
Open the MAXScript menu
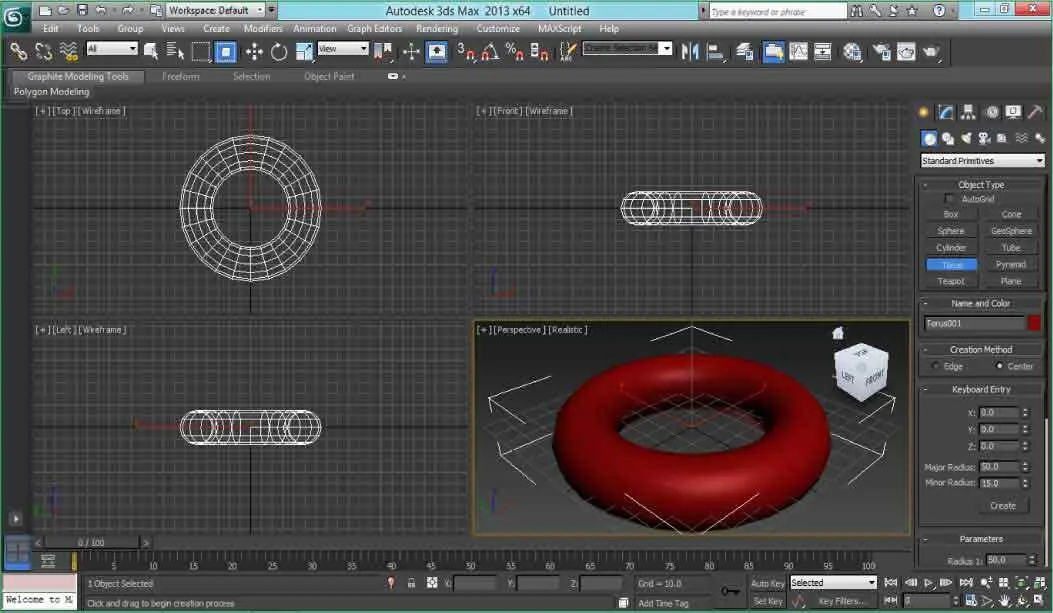click(x=559, y=29)
